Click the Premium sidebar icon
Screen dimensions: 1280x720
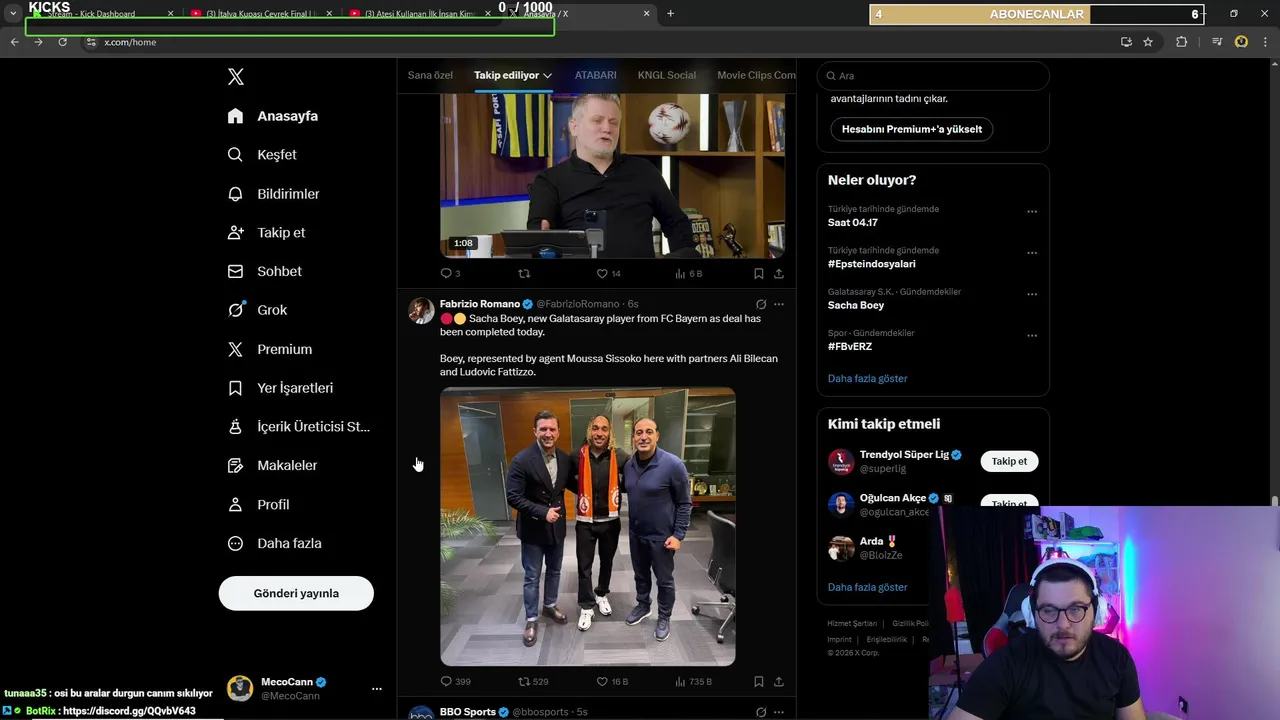click(235, 349)
